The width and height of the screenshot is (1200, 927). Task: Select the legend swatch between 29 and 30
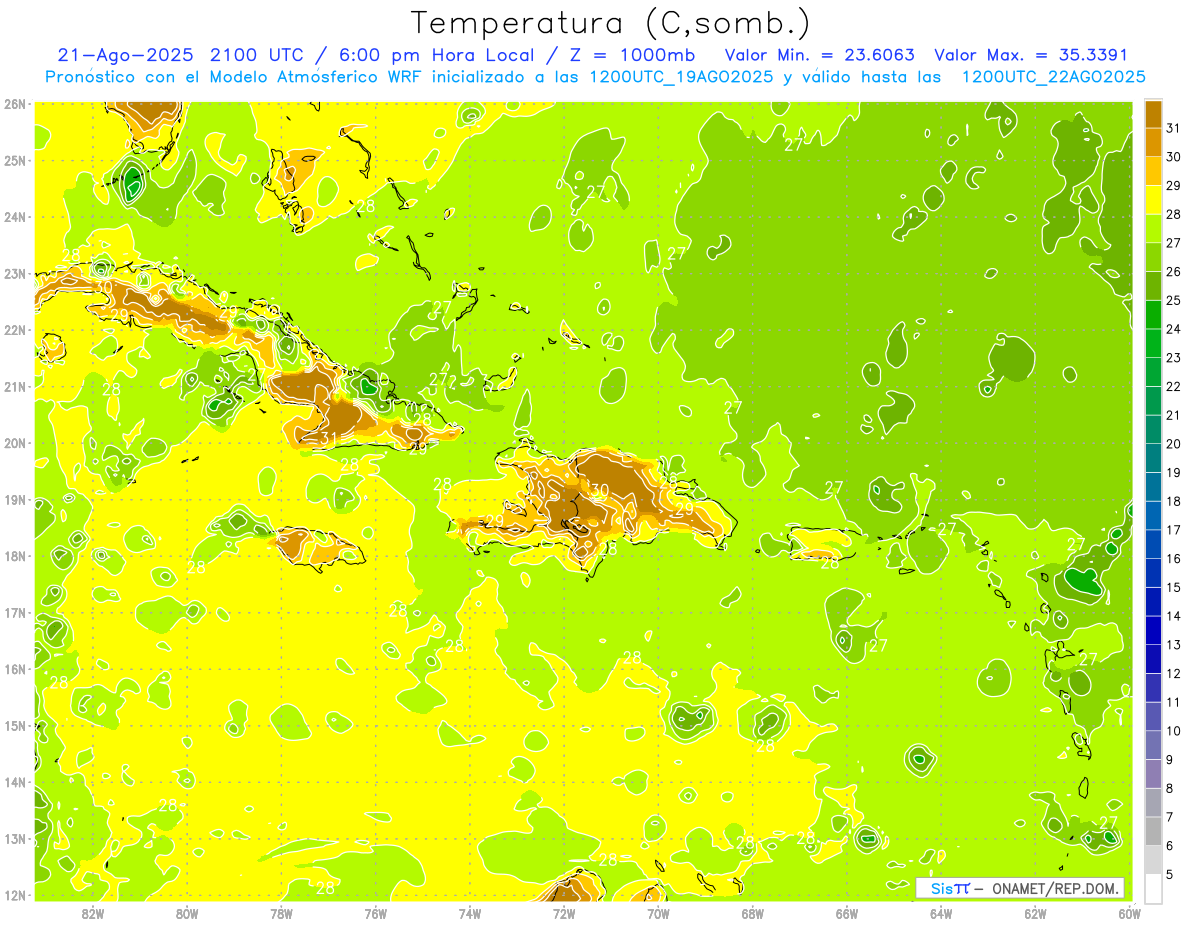(1153, 171)
